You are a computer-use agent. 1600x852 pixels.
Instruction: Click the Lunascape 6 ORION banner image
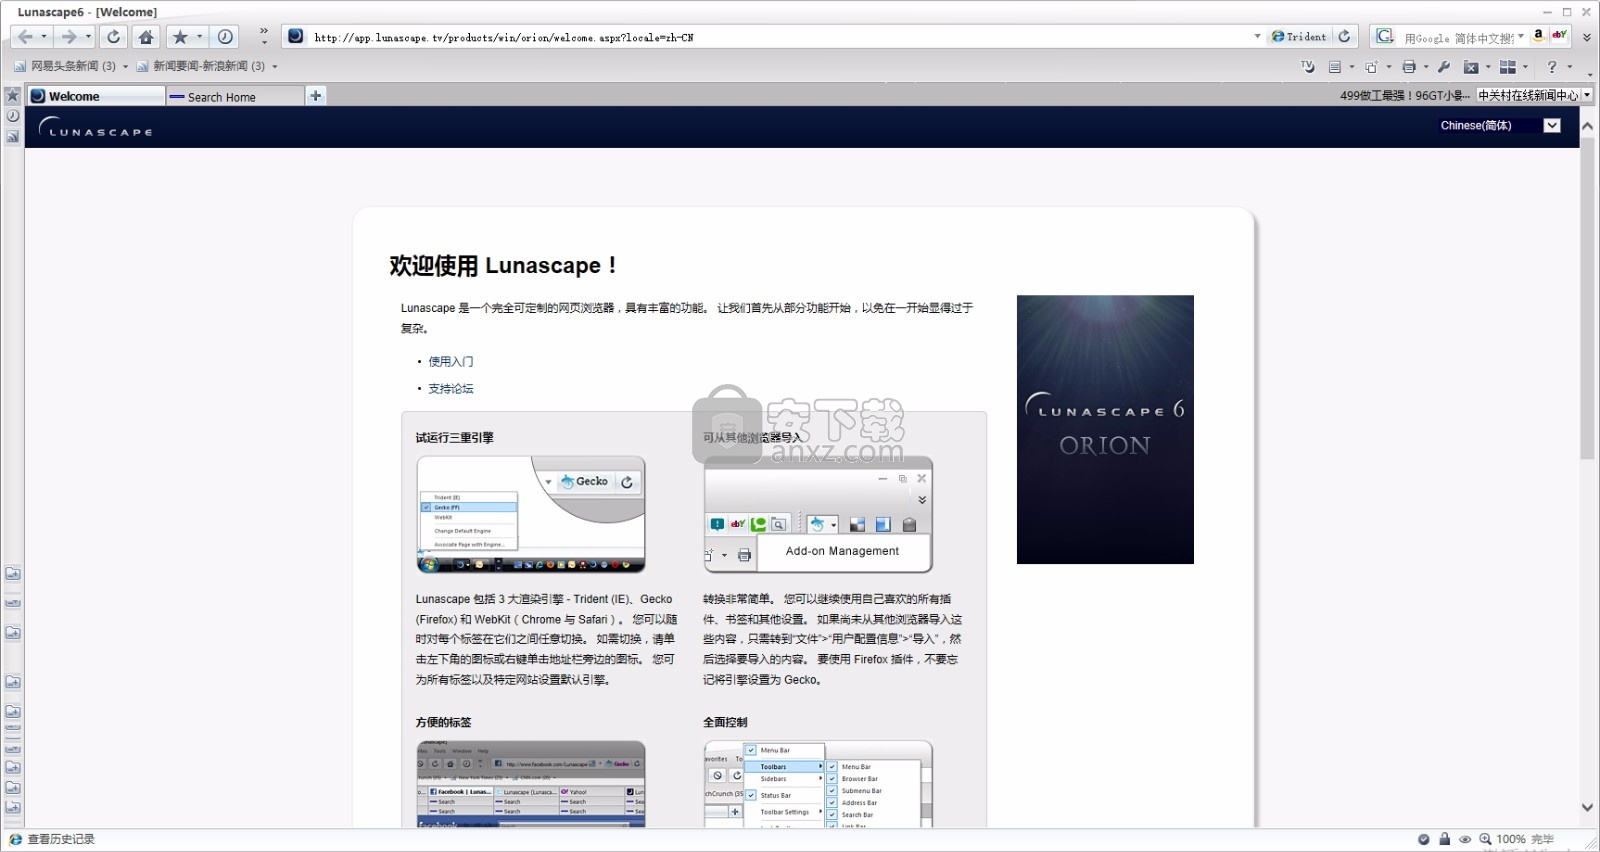[x=1105, y=429]
